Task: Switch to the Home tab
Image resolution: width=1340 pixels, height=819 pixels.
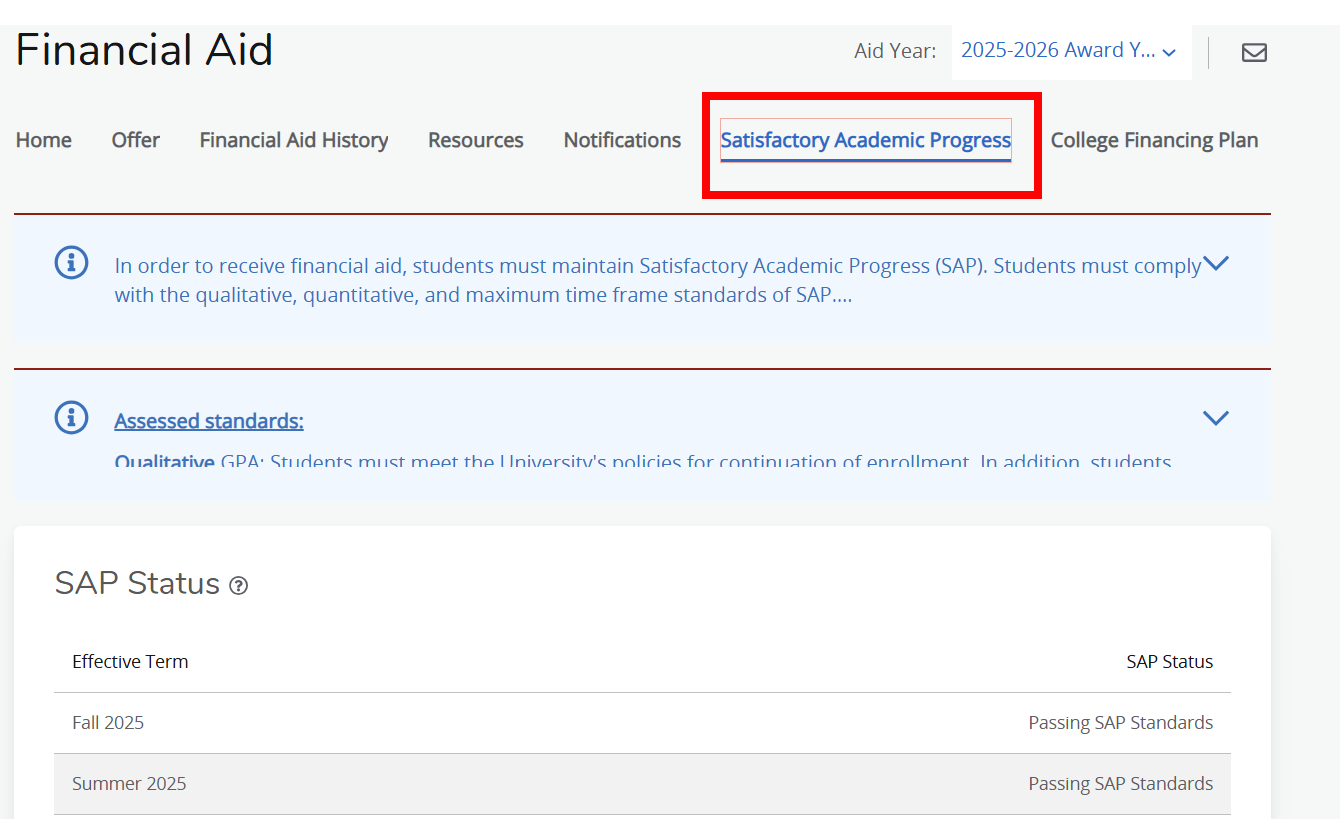Action: 43,140
